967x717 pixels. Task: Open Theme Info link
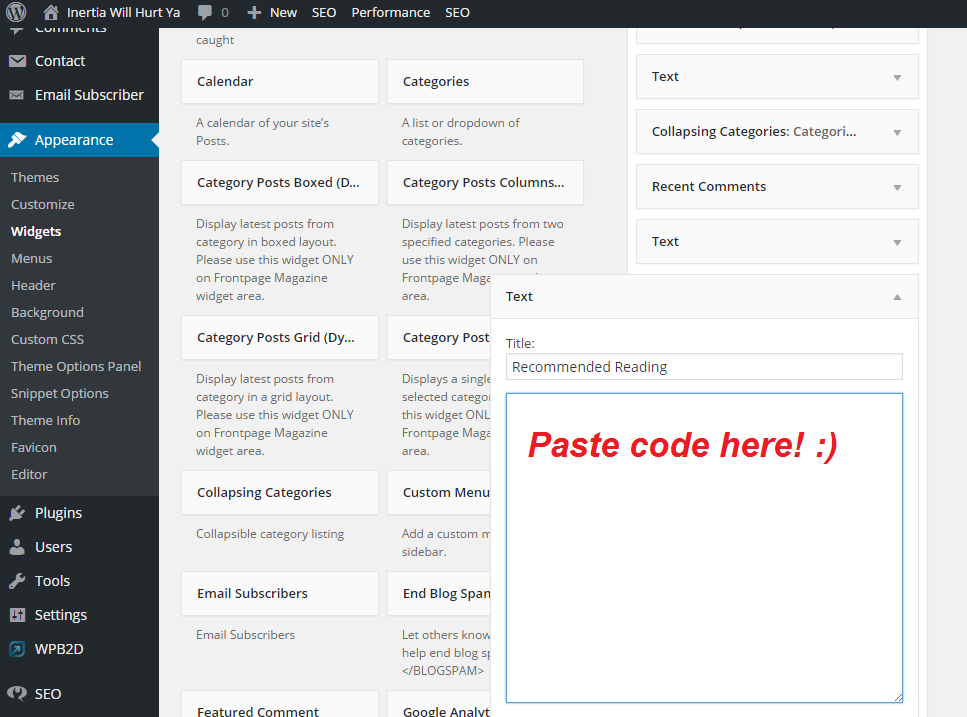[46, 420]
